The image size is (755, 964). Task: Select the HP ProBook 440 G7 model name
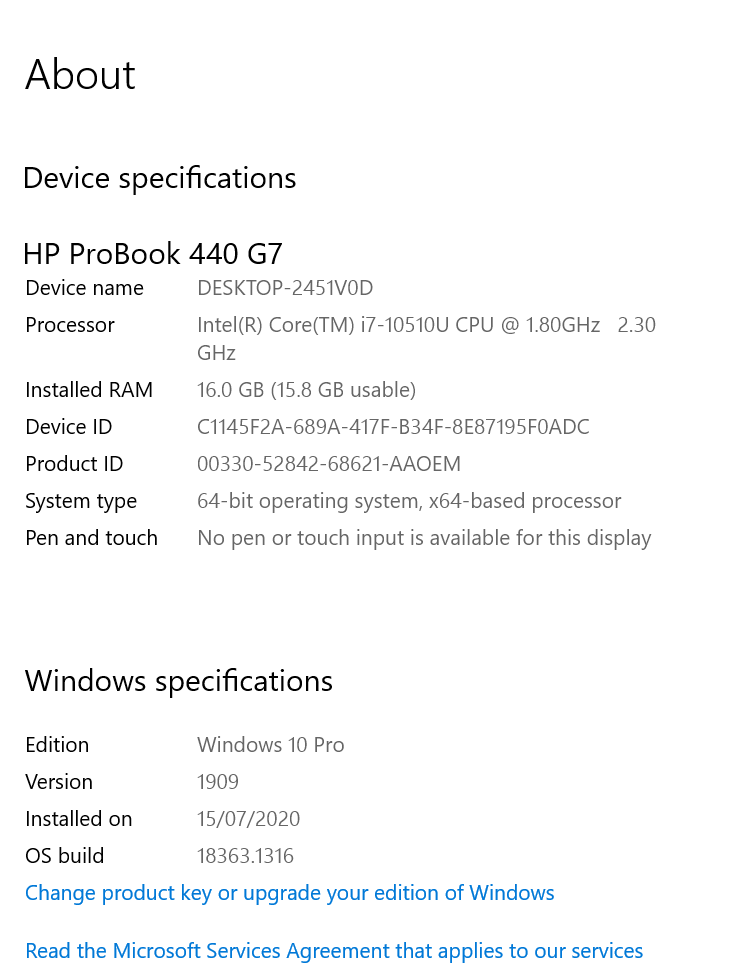[152, 253]
